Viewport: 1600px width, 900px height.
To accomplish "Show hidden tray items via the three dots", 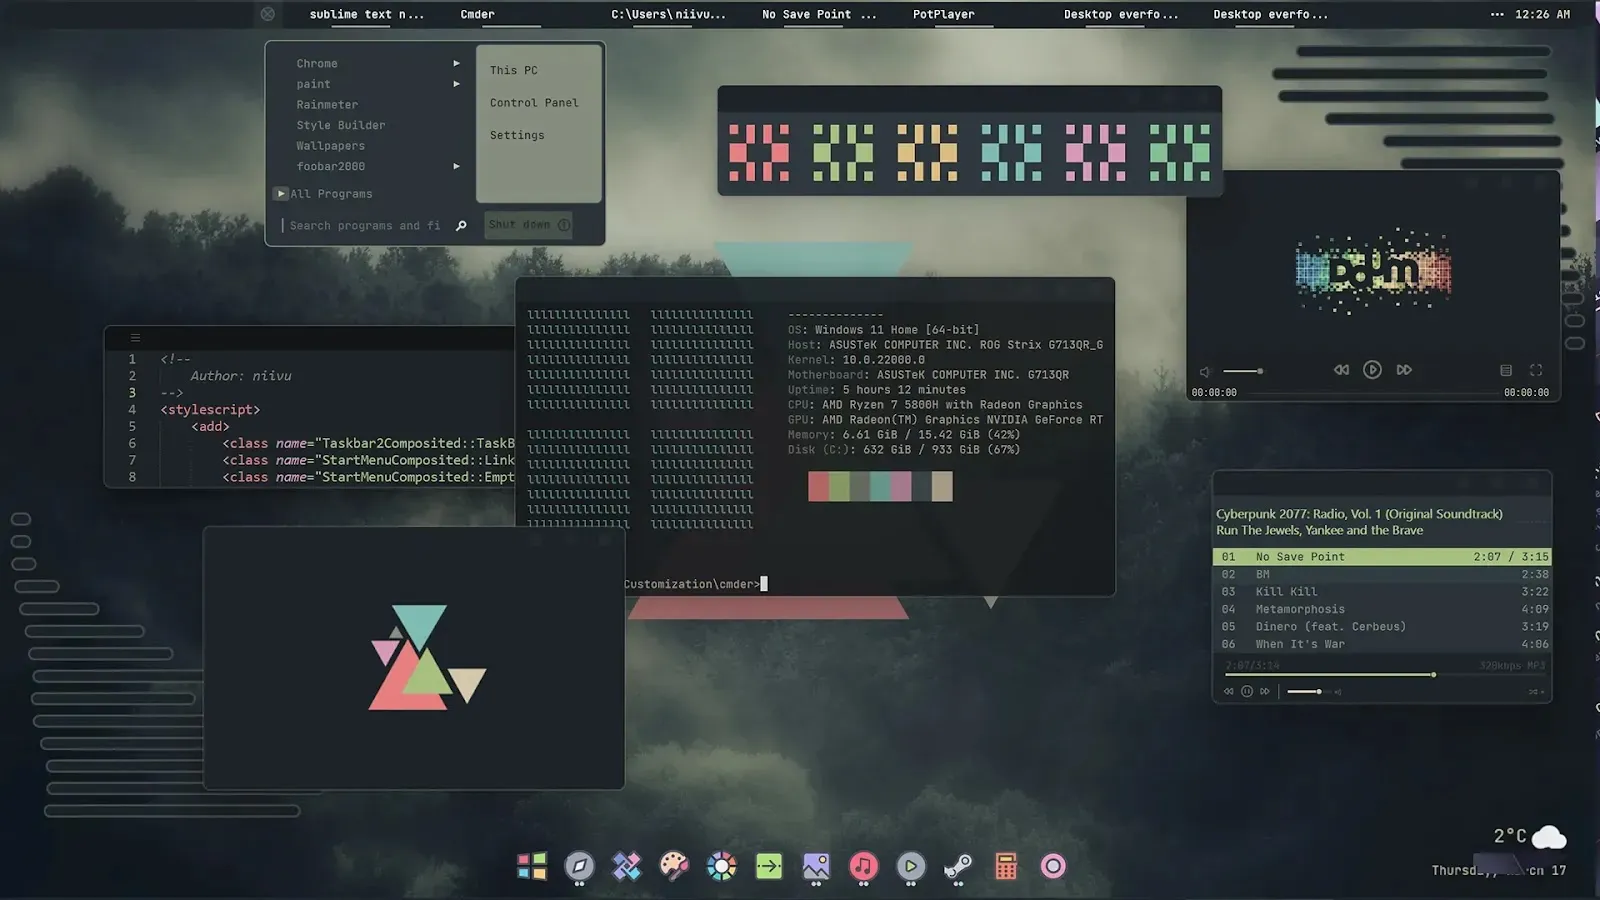I will pyautogui.click(x=1497, y=14).
